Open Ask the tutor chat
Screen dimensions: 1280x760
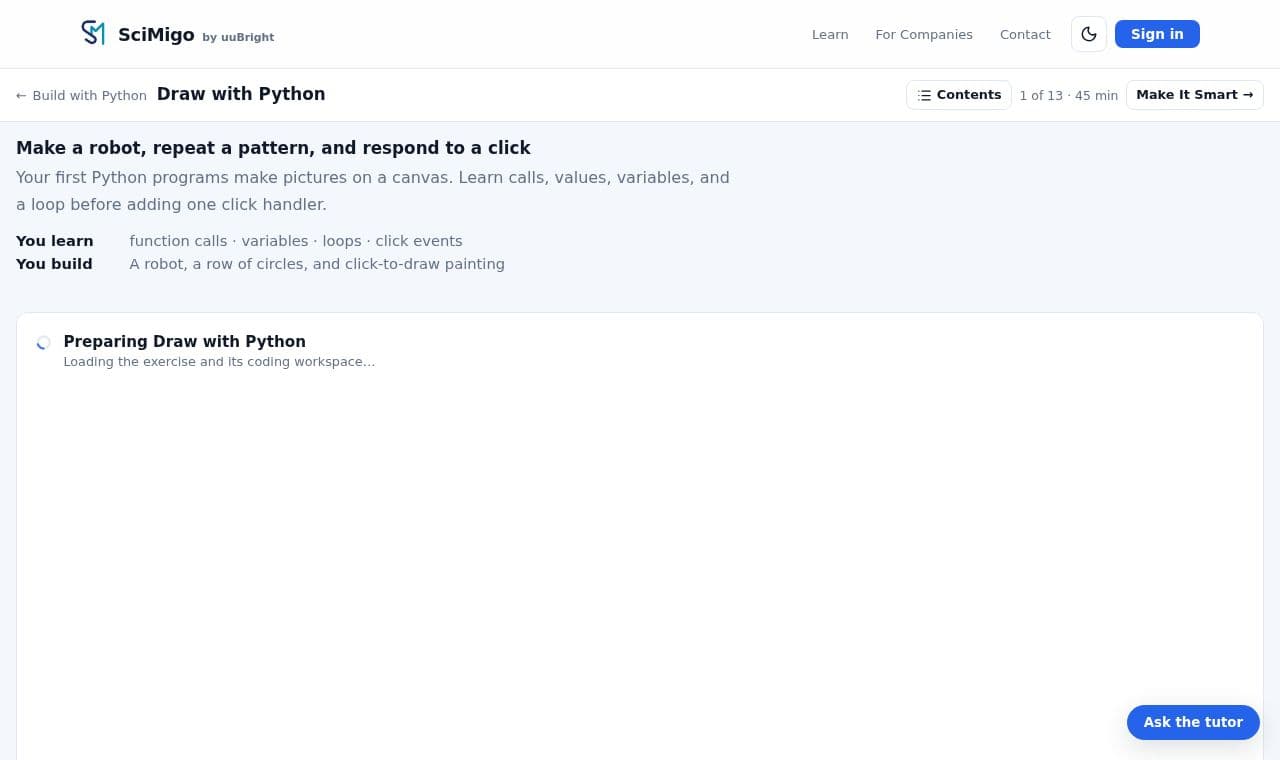tap(1193, 722)
